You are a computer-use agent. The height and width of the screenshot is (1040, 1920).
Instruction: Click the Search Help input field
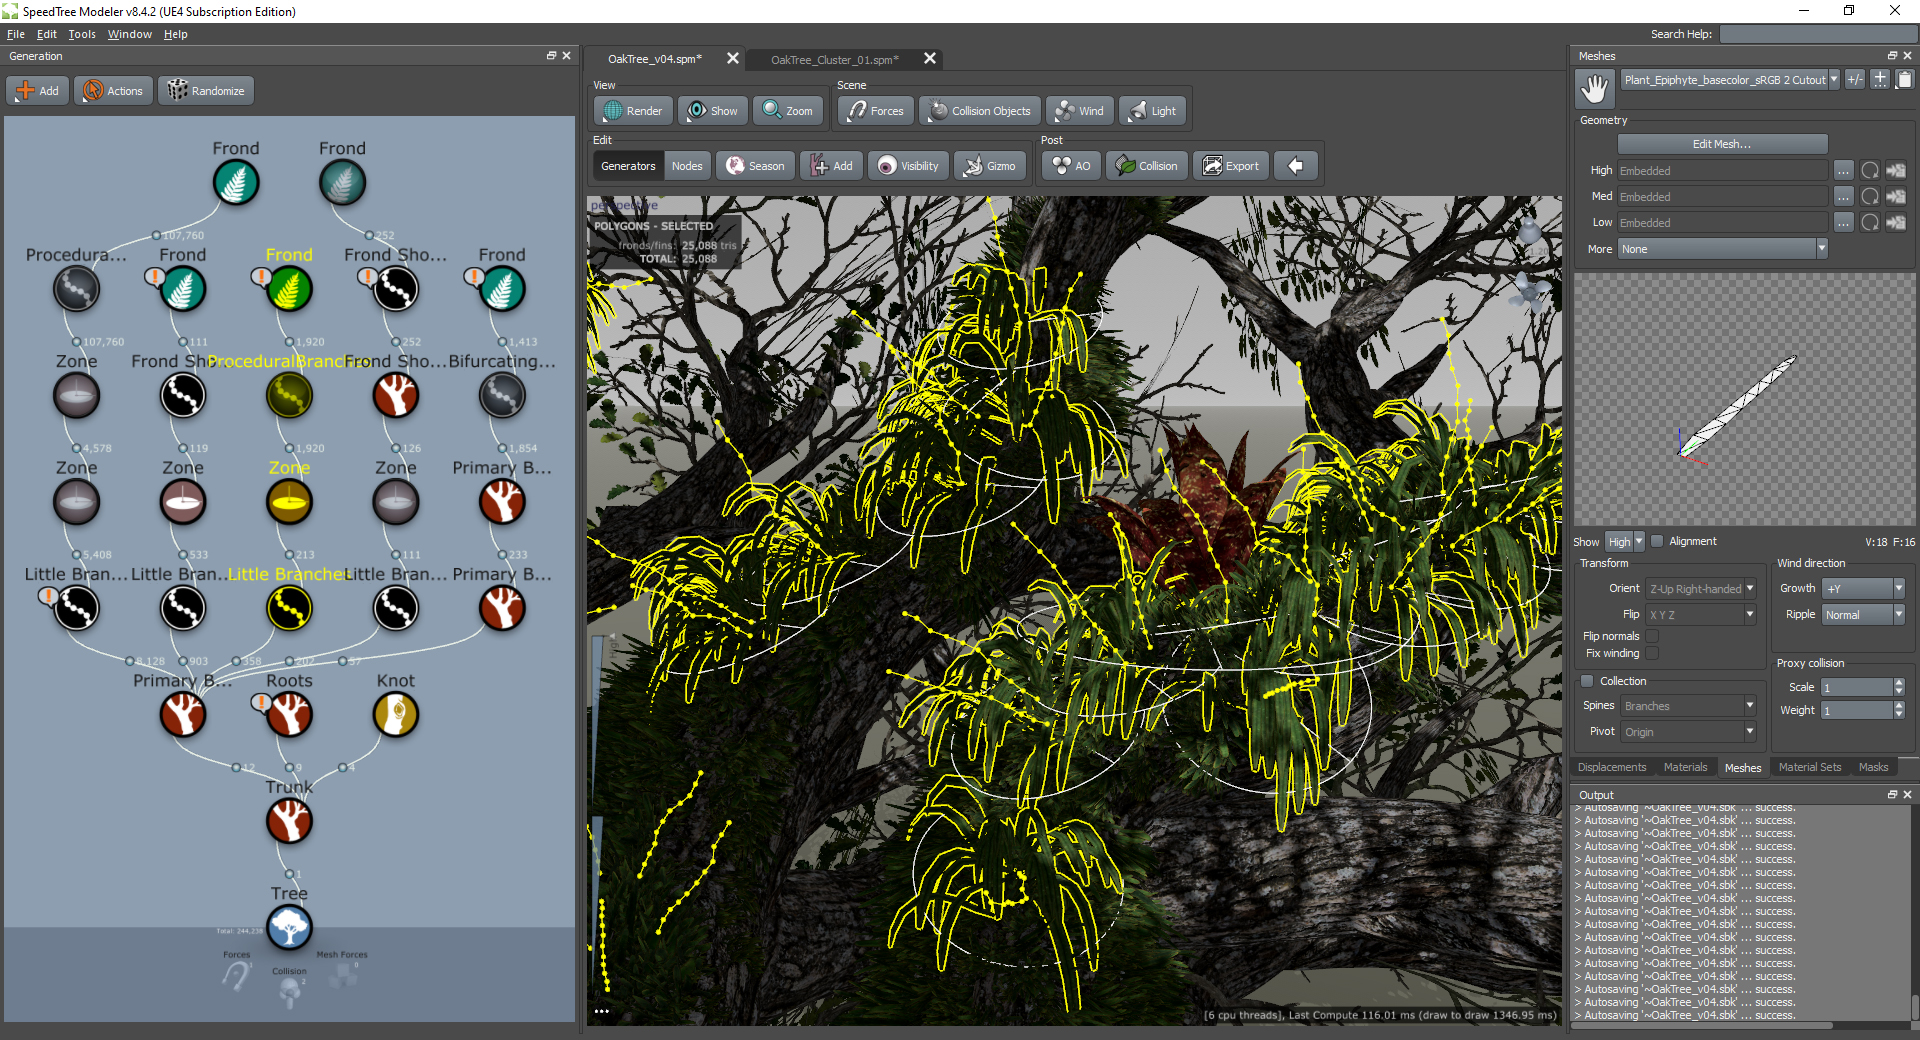click(1817, 34)
